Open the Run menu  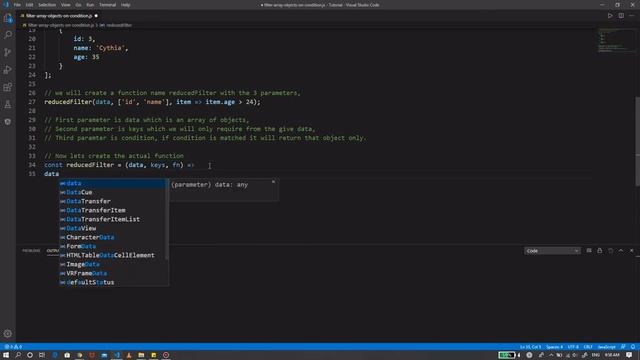[x=90, y=5]
